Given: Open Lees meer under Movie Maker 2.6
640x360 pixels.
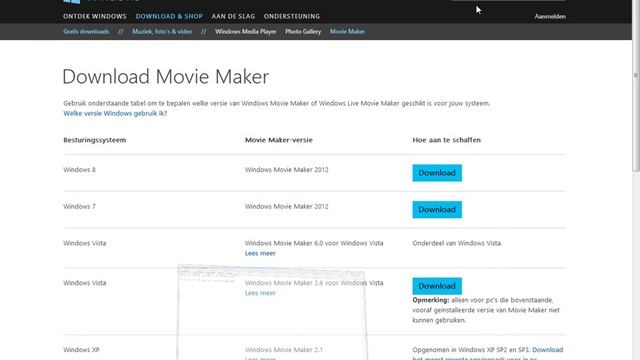Looking at the screenshot, I should click(260, 293).
